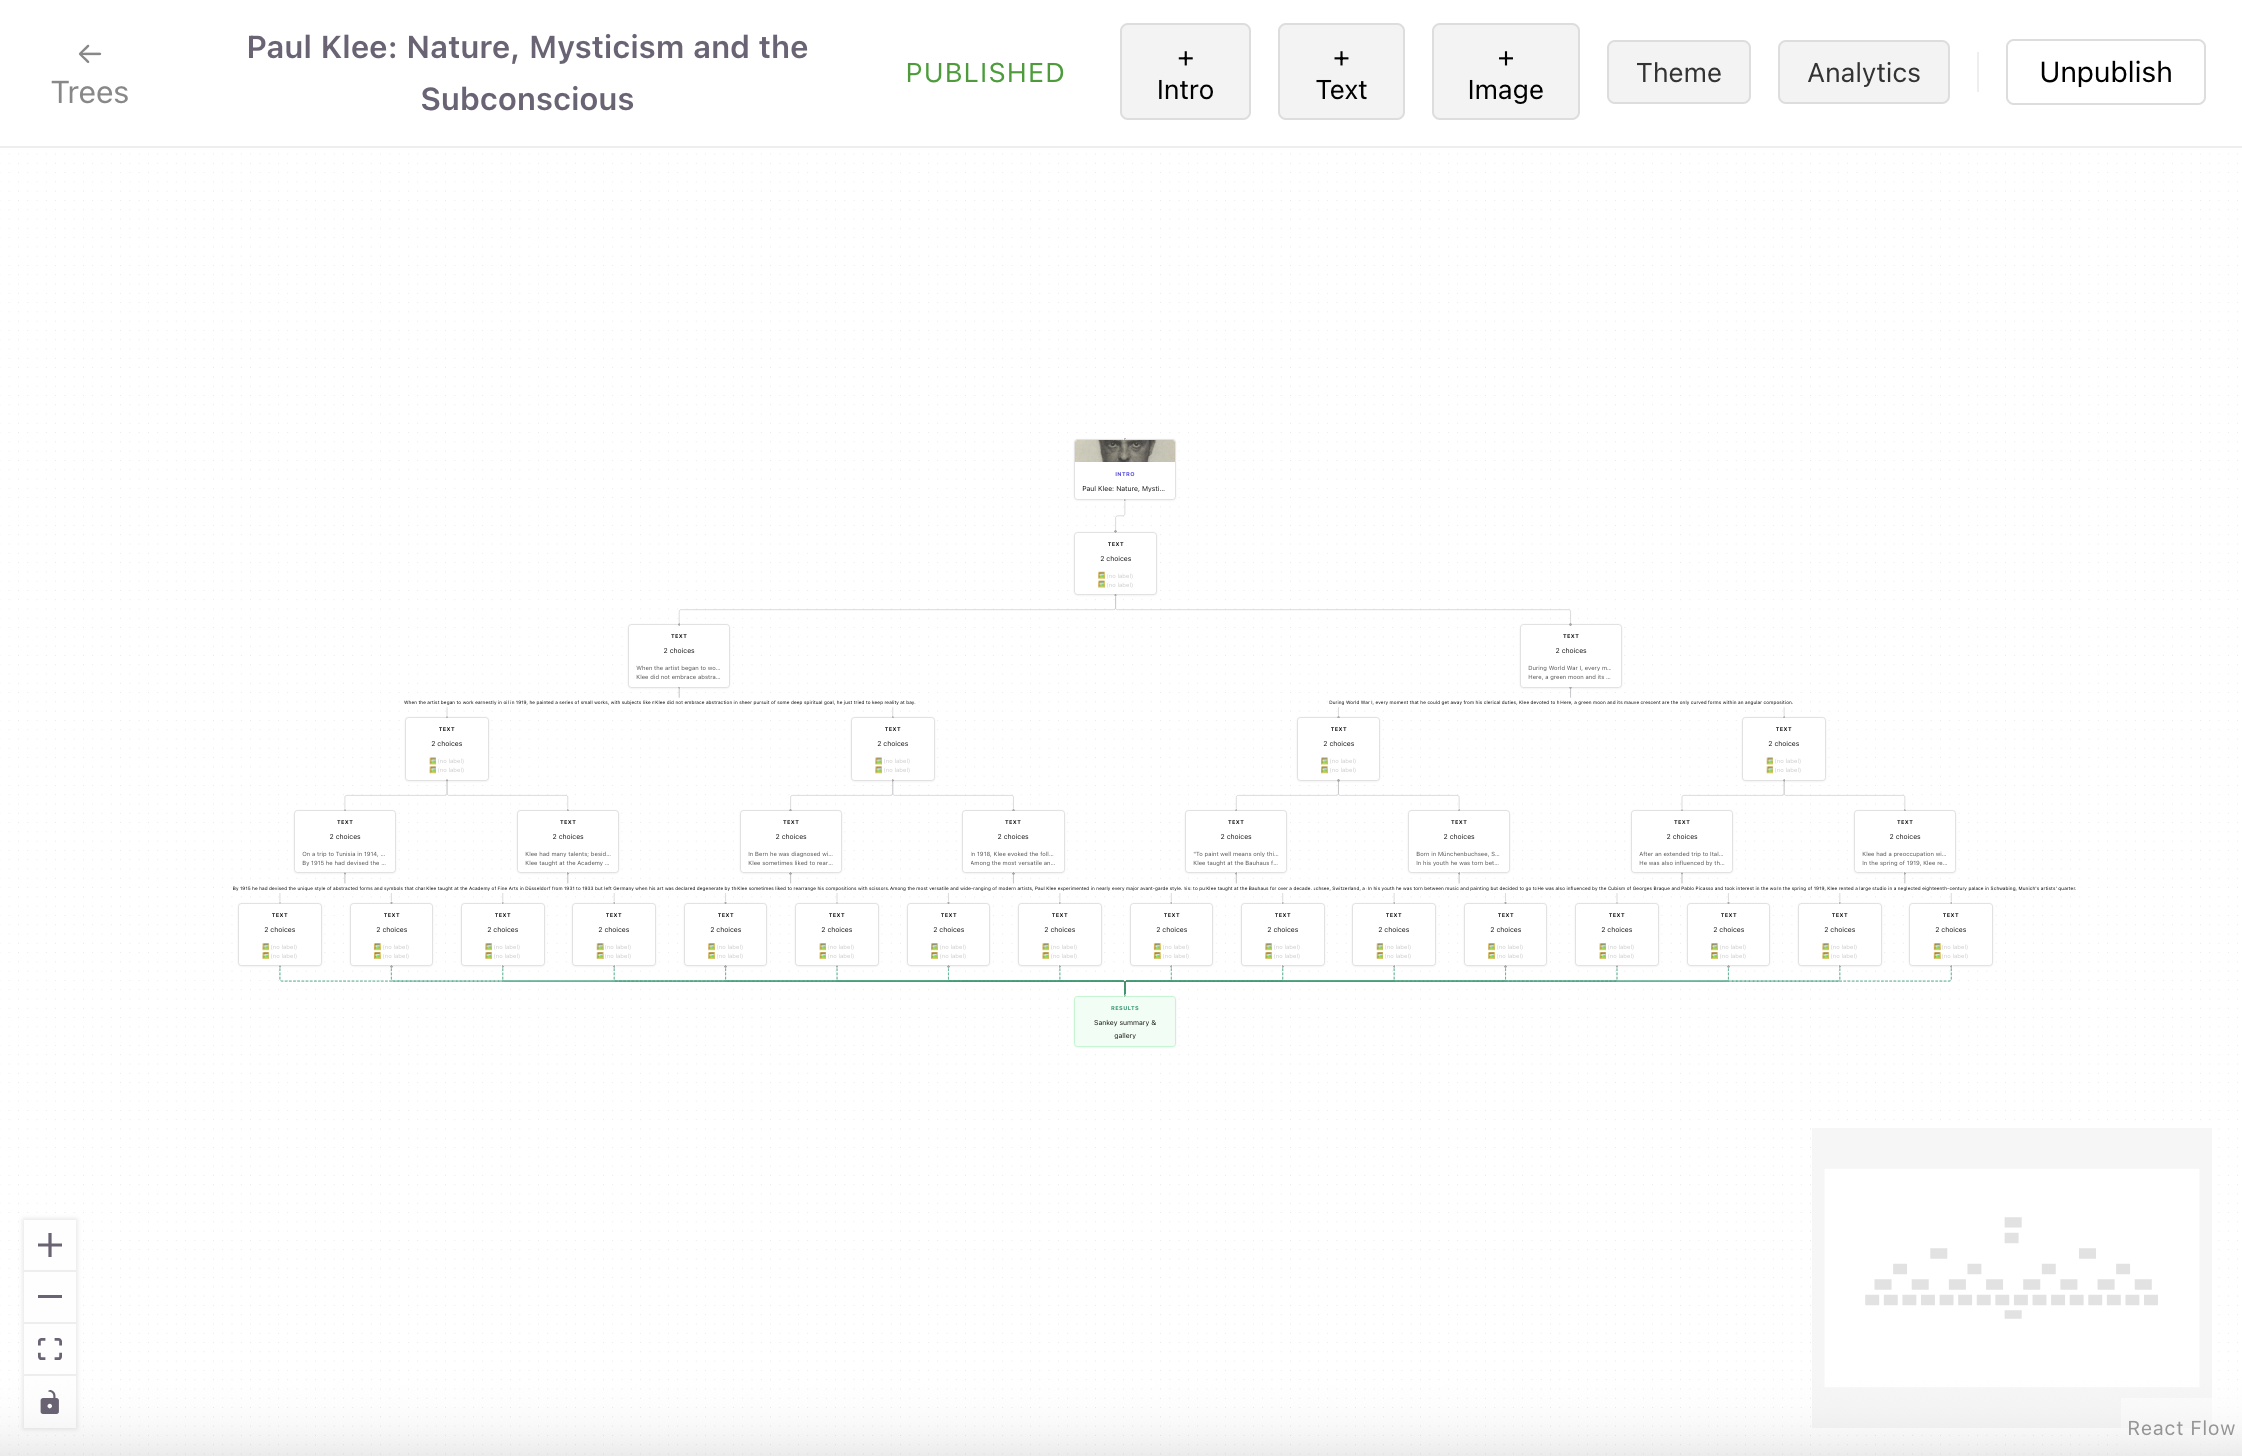Toggle the canvas interactivity lock
The width and height of the screenshot is (2242, 1456).
[49, 1401]
